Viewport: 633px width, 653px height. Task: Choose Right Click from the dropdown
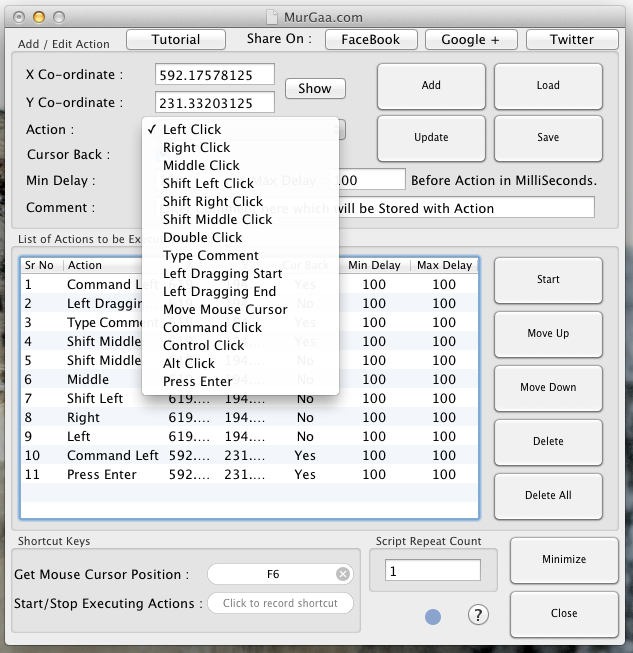240,147
